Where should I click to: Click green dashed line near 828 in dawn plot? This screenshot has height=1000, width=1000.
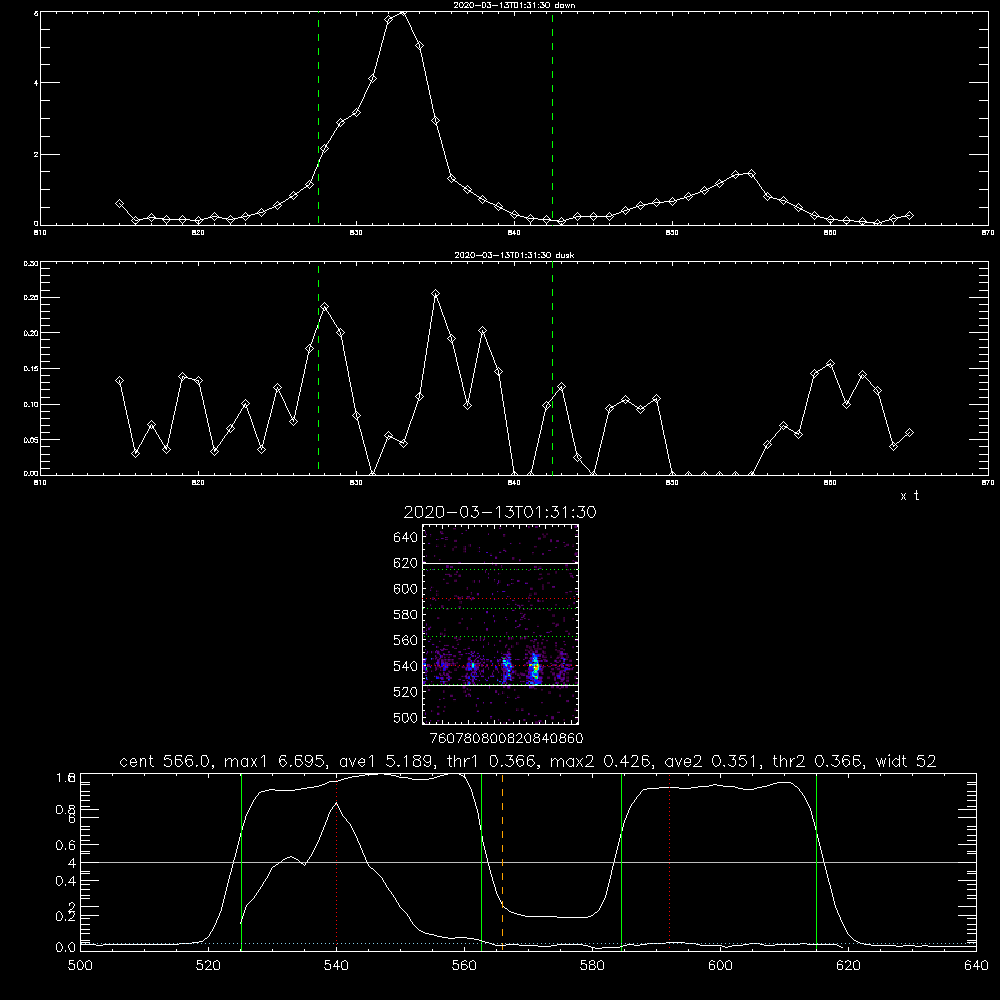(318, 118)
